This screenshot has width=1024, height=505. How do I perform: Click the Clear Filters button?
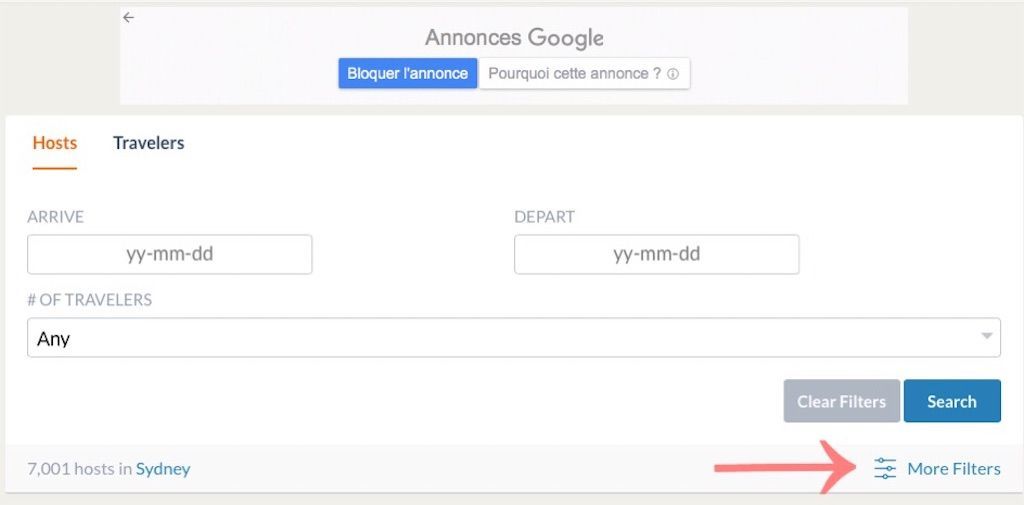tap(842, 401)
